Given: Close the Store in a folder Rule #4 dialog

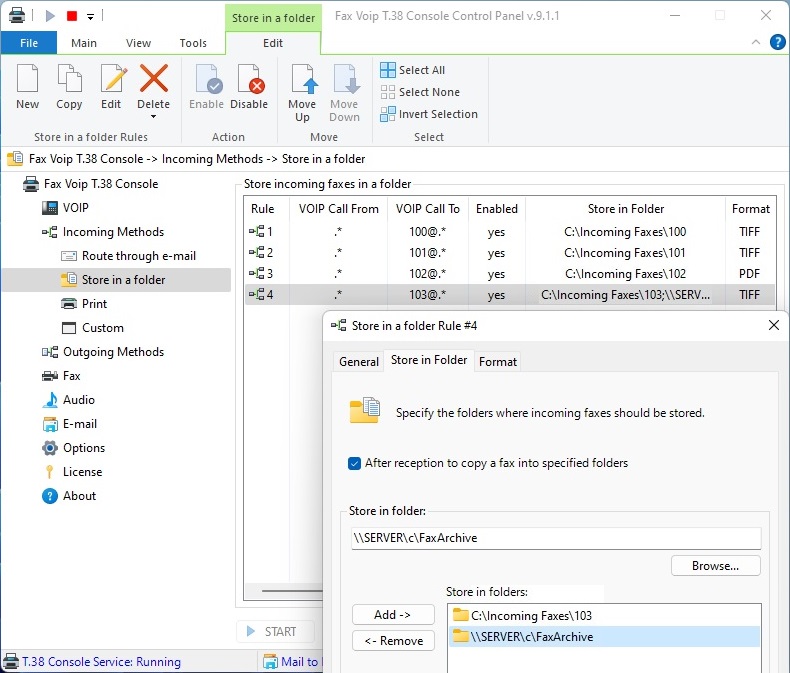Looking at the screenshot, I should pos(774,325).
